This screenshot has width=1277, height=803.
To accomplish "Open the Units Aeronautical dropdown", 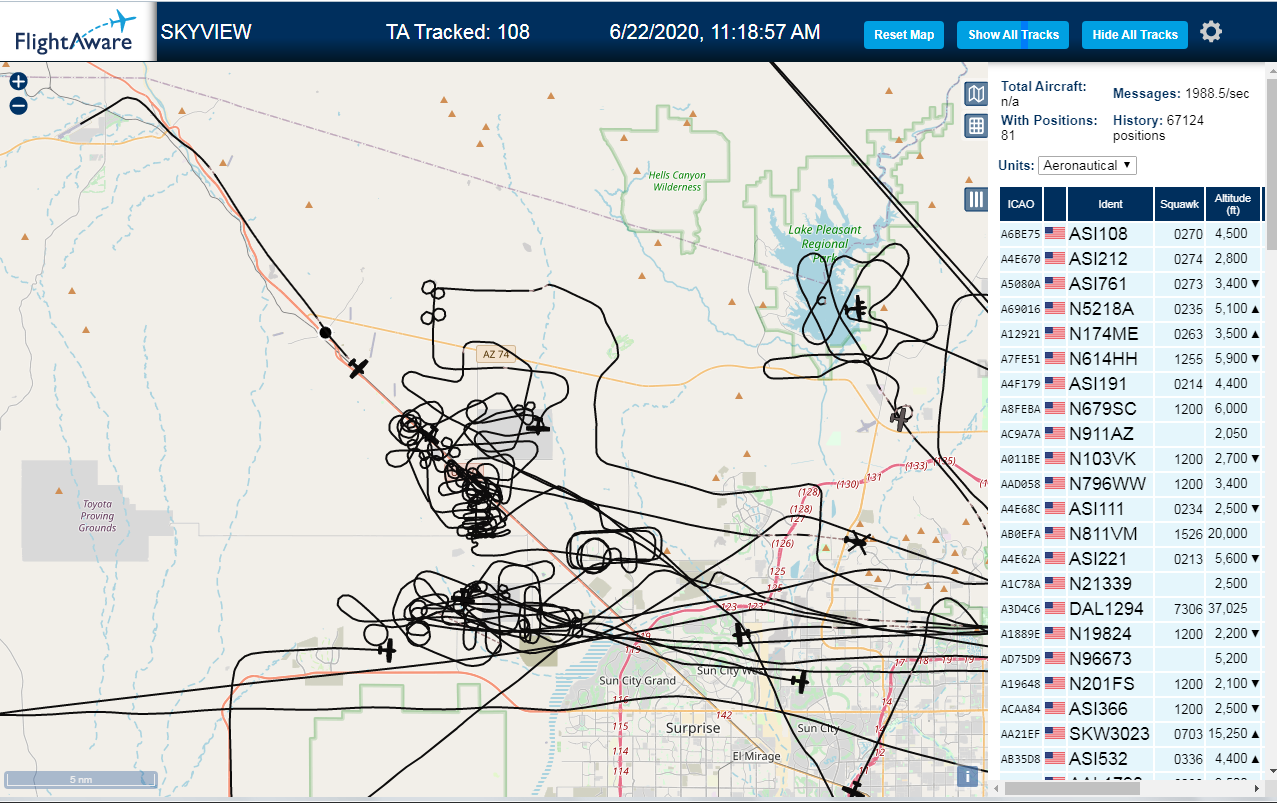I will click(1087, 165).
